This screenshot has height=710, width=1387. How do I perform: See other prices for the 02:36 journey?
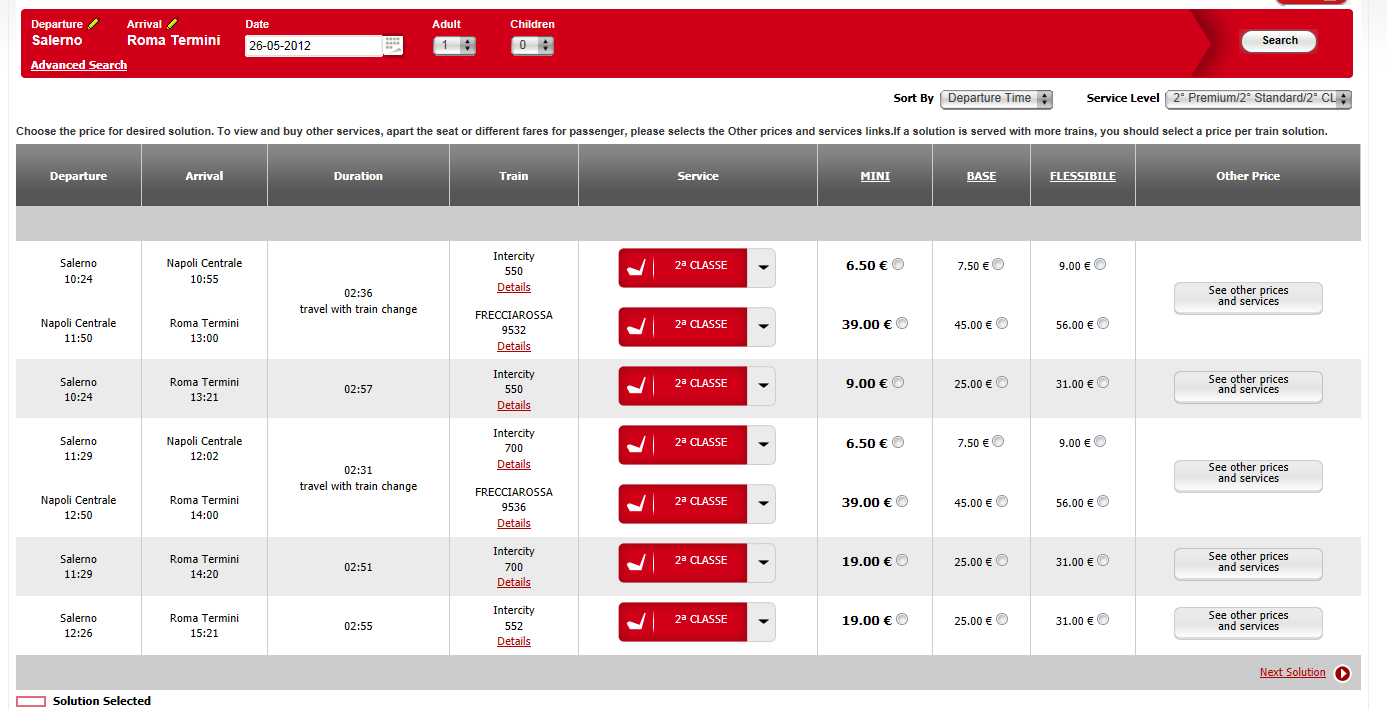1248,298
